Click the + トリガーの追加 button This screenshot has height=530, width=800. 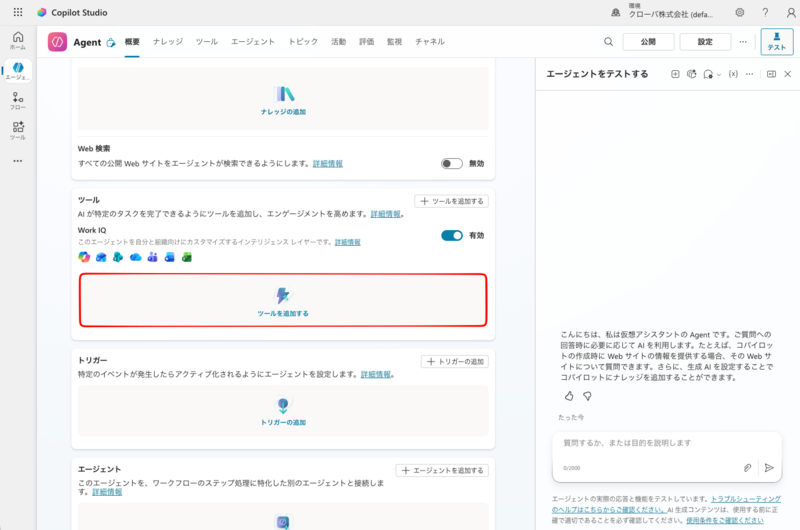point(455,362)
